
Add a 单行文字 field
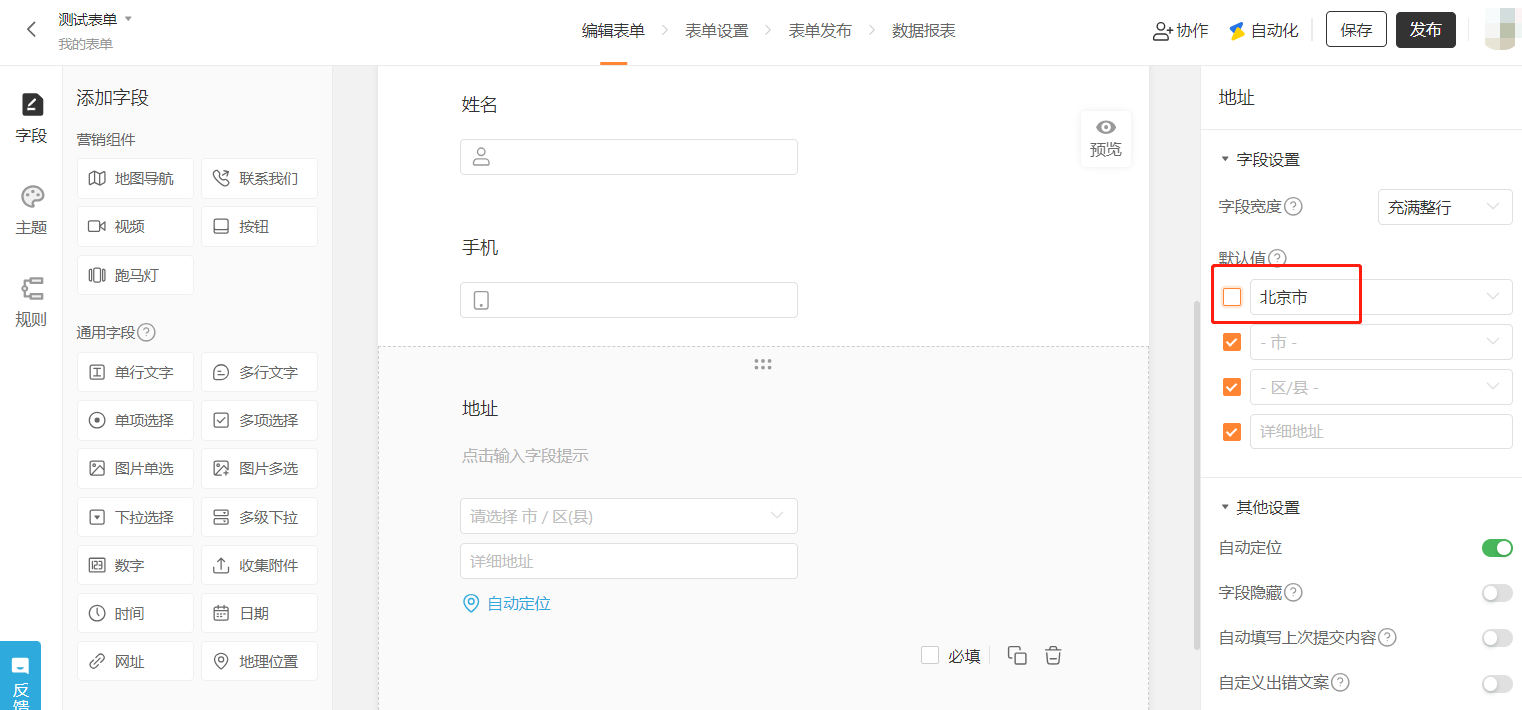(135, 372)
